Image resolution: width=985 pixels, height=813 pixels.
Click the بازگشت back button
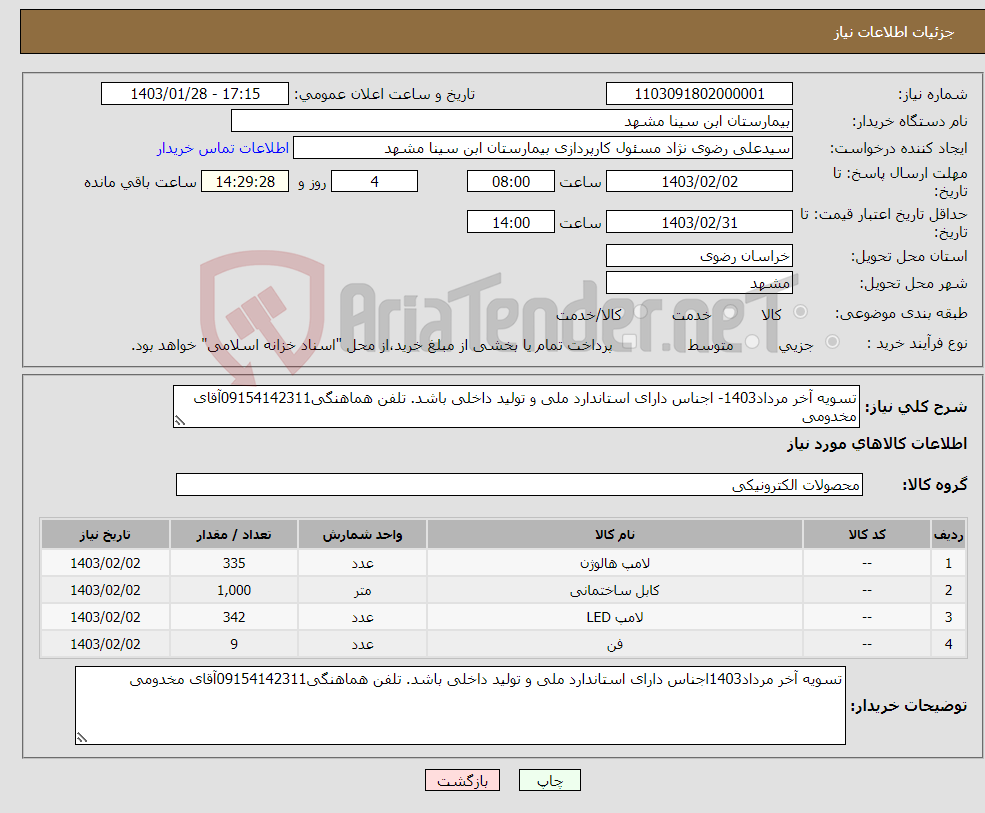(x=462, y=780)
